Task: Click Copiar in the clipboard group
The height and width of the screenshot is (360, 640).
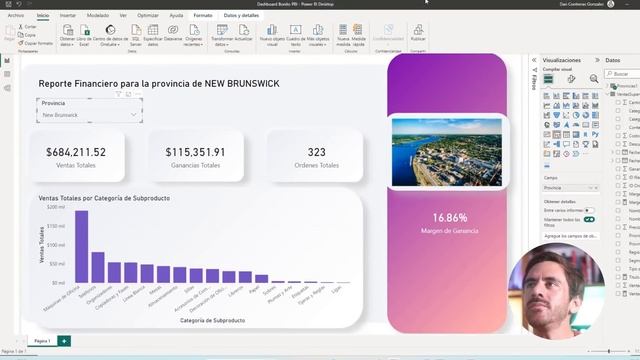Action: click(27, 35)
